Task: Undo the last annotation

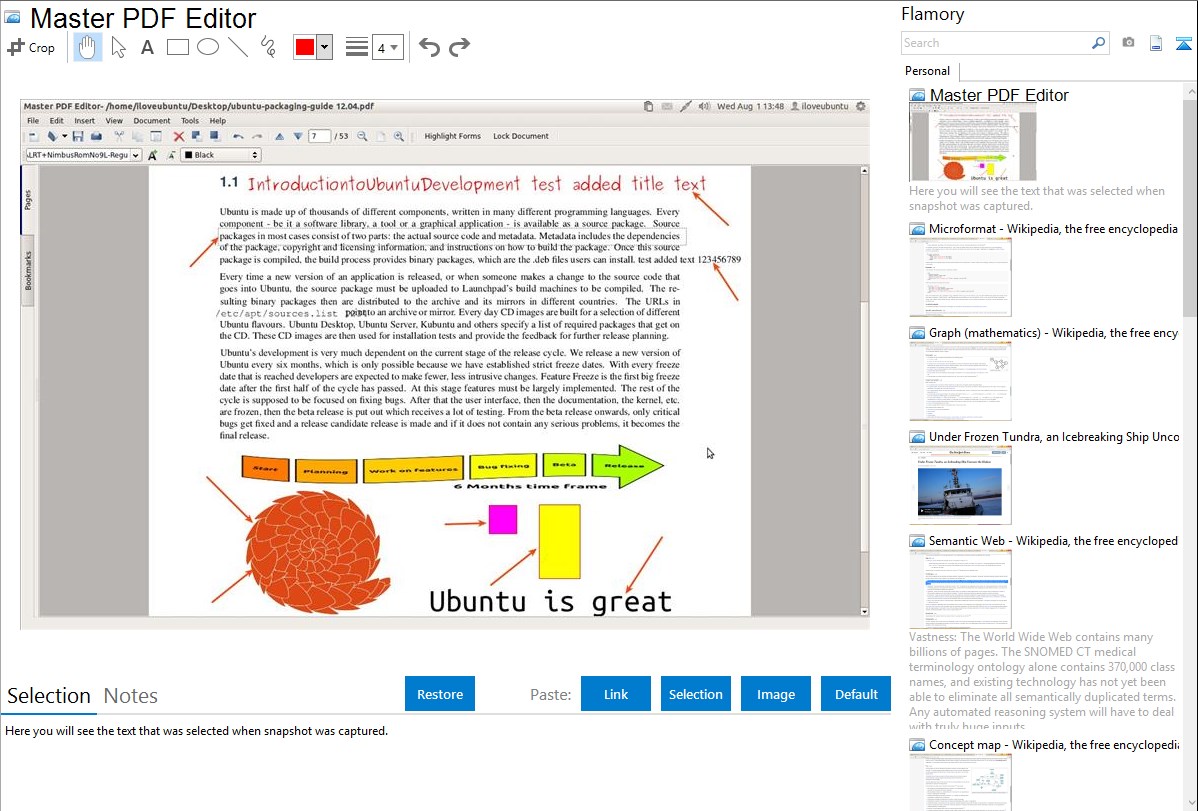Action: [429, 47]
